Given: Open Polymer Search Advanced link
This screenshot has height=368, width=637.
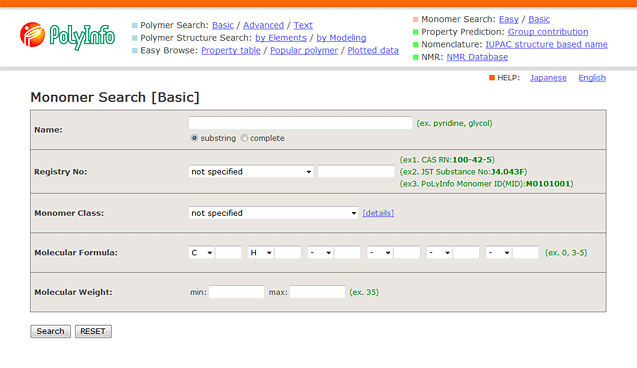Looking at the screenshot, I should tap(263, 25).
